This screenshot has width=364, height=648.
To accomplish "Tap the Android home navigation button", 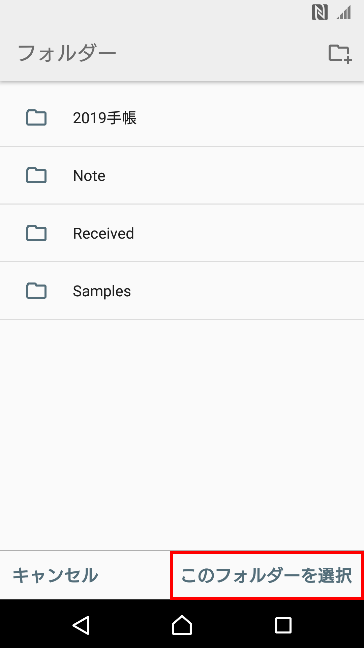I will [x=182, y=624].
